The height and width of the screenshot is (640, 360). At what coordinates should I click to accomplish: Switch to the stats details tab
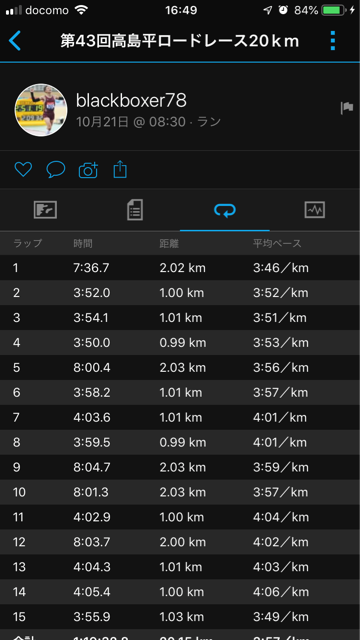click(x=135, y=210)
